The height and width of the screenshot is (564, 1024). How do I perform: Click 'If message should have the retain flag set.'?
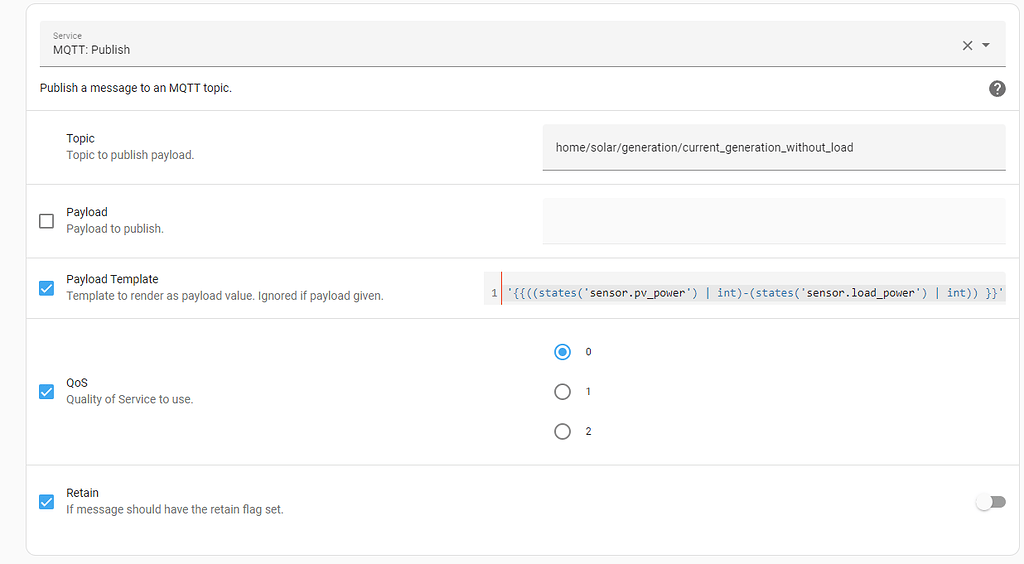pyautogui.click(x=175, y=510)
